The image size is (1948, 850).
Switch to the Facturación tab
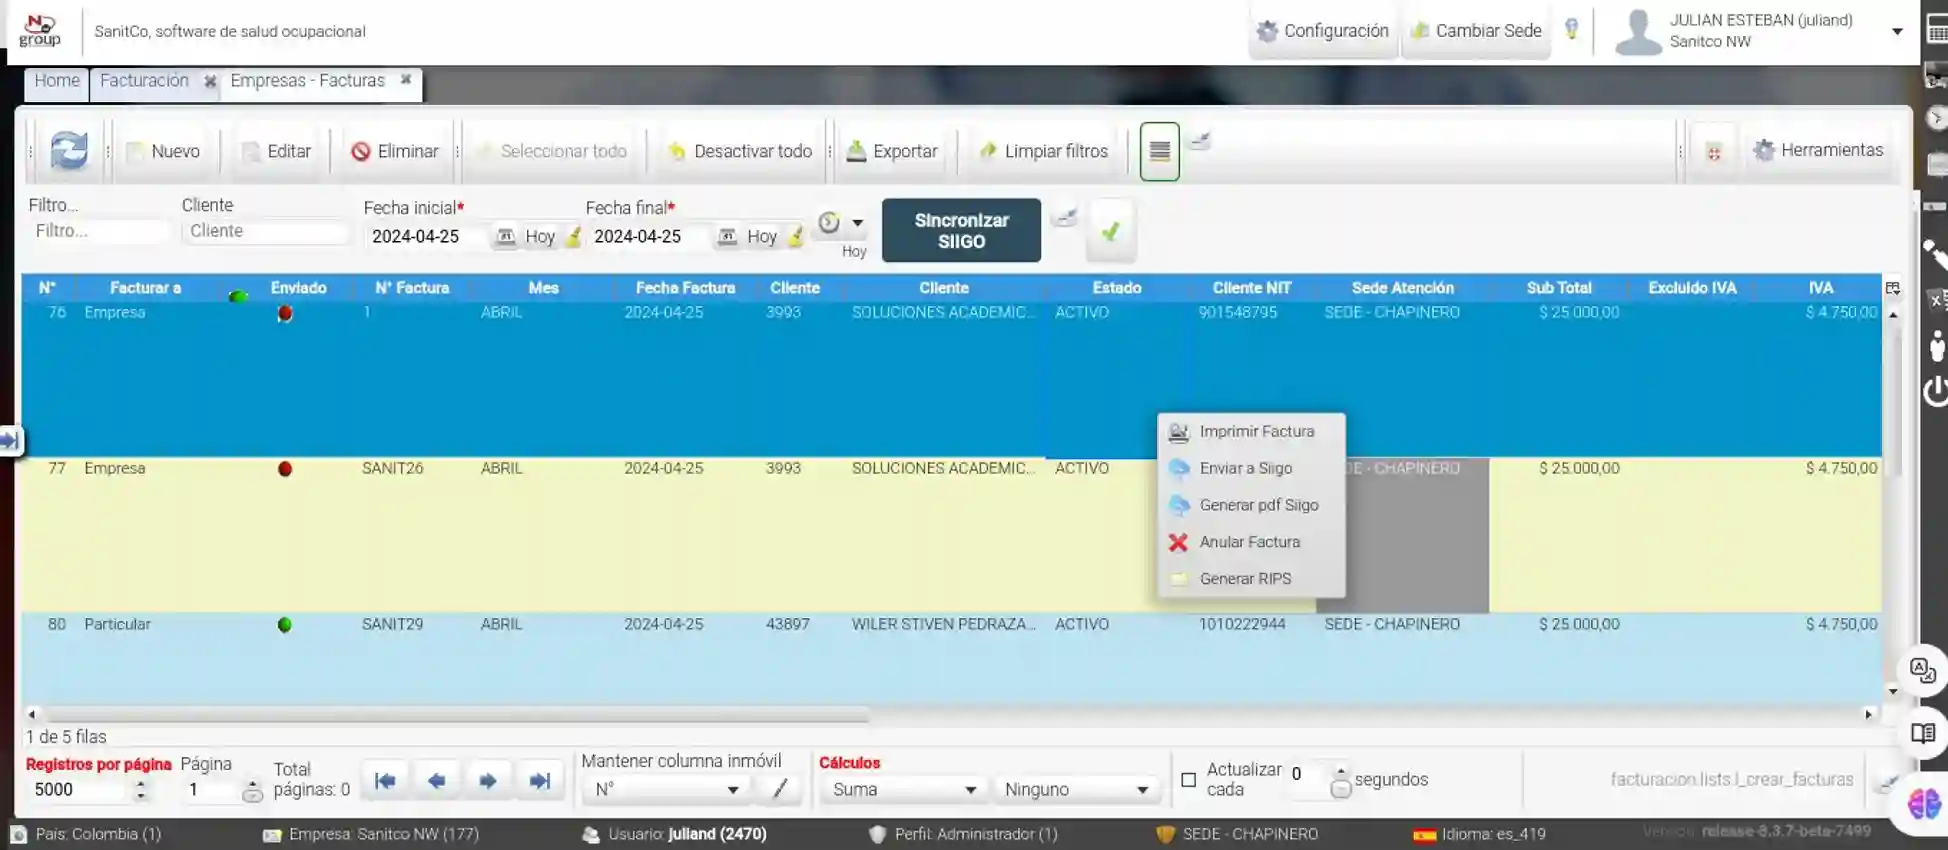144,81
